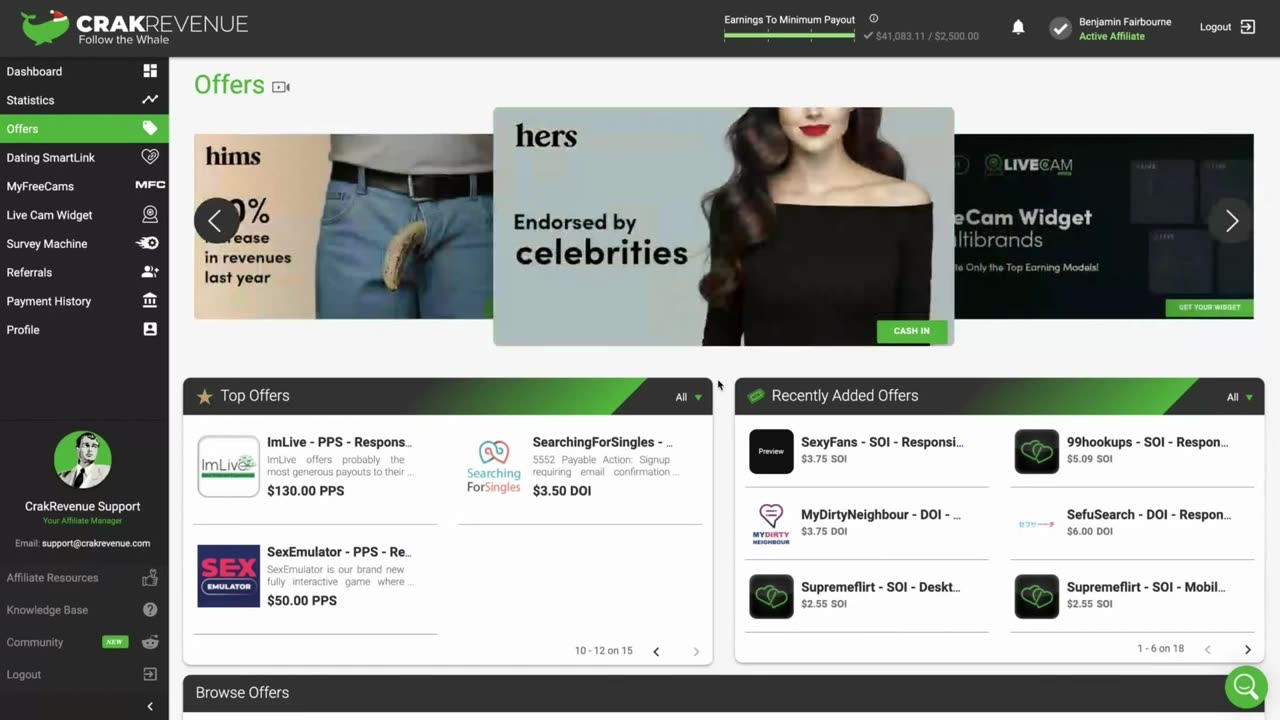Open SefuSearch - DOI offer
The width and height of the screenshot is (1280, 720).
tap(1149, 514)
